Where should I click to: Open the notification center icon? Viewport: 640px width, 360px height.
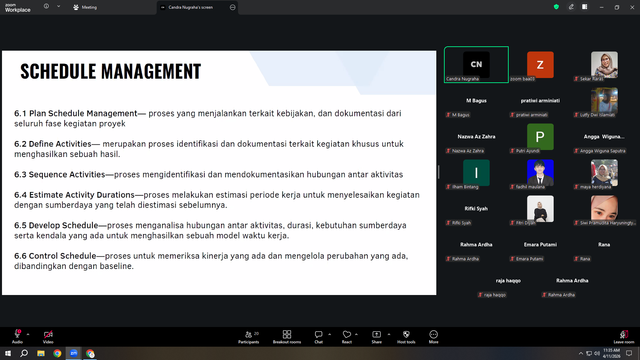[629, 353]
